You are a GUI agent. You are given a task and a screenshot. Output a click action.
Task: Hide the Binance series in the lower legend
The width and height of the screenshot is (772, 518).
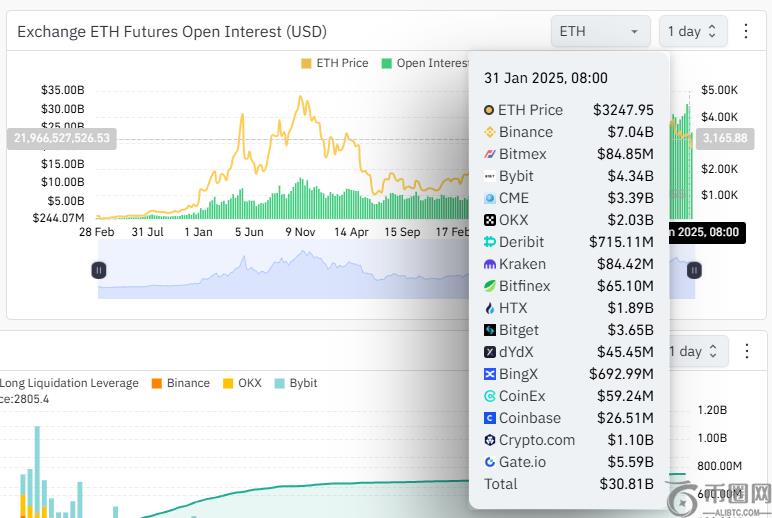click(x=180, y=383)
